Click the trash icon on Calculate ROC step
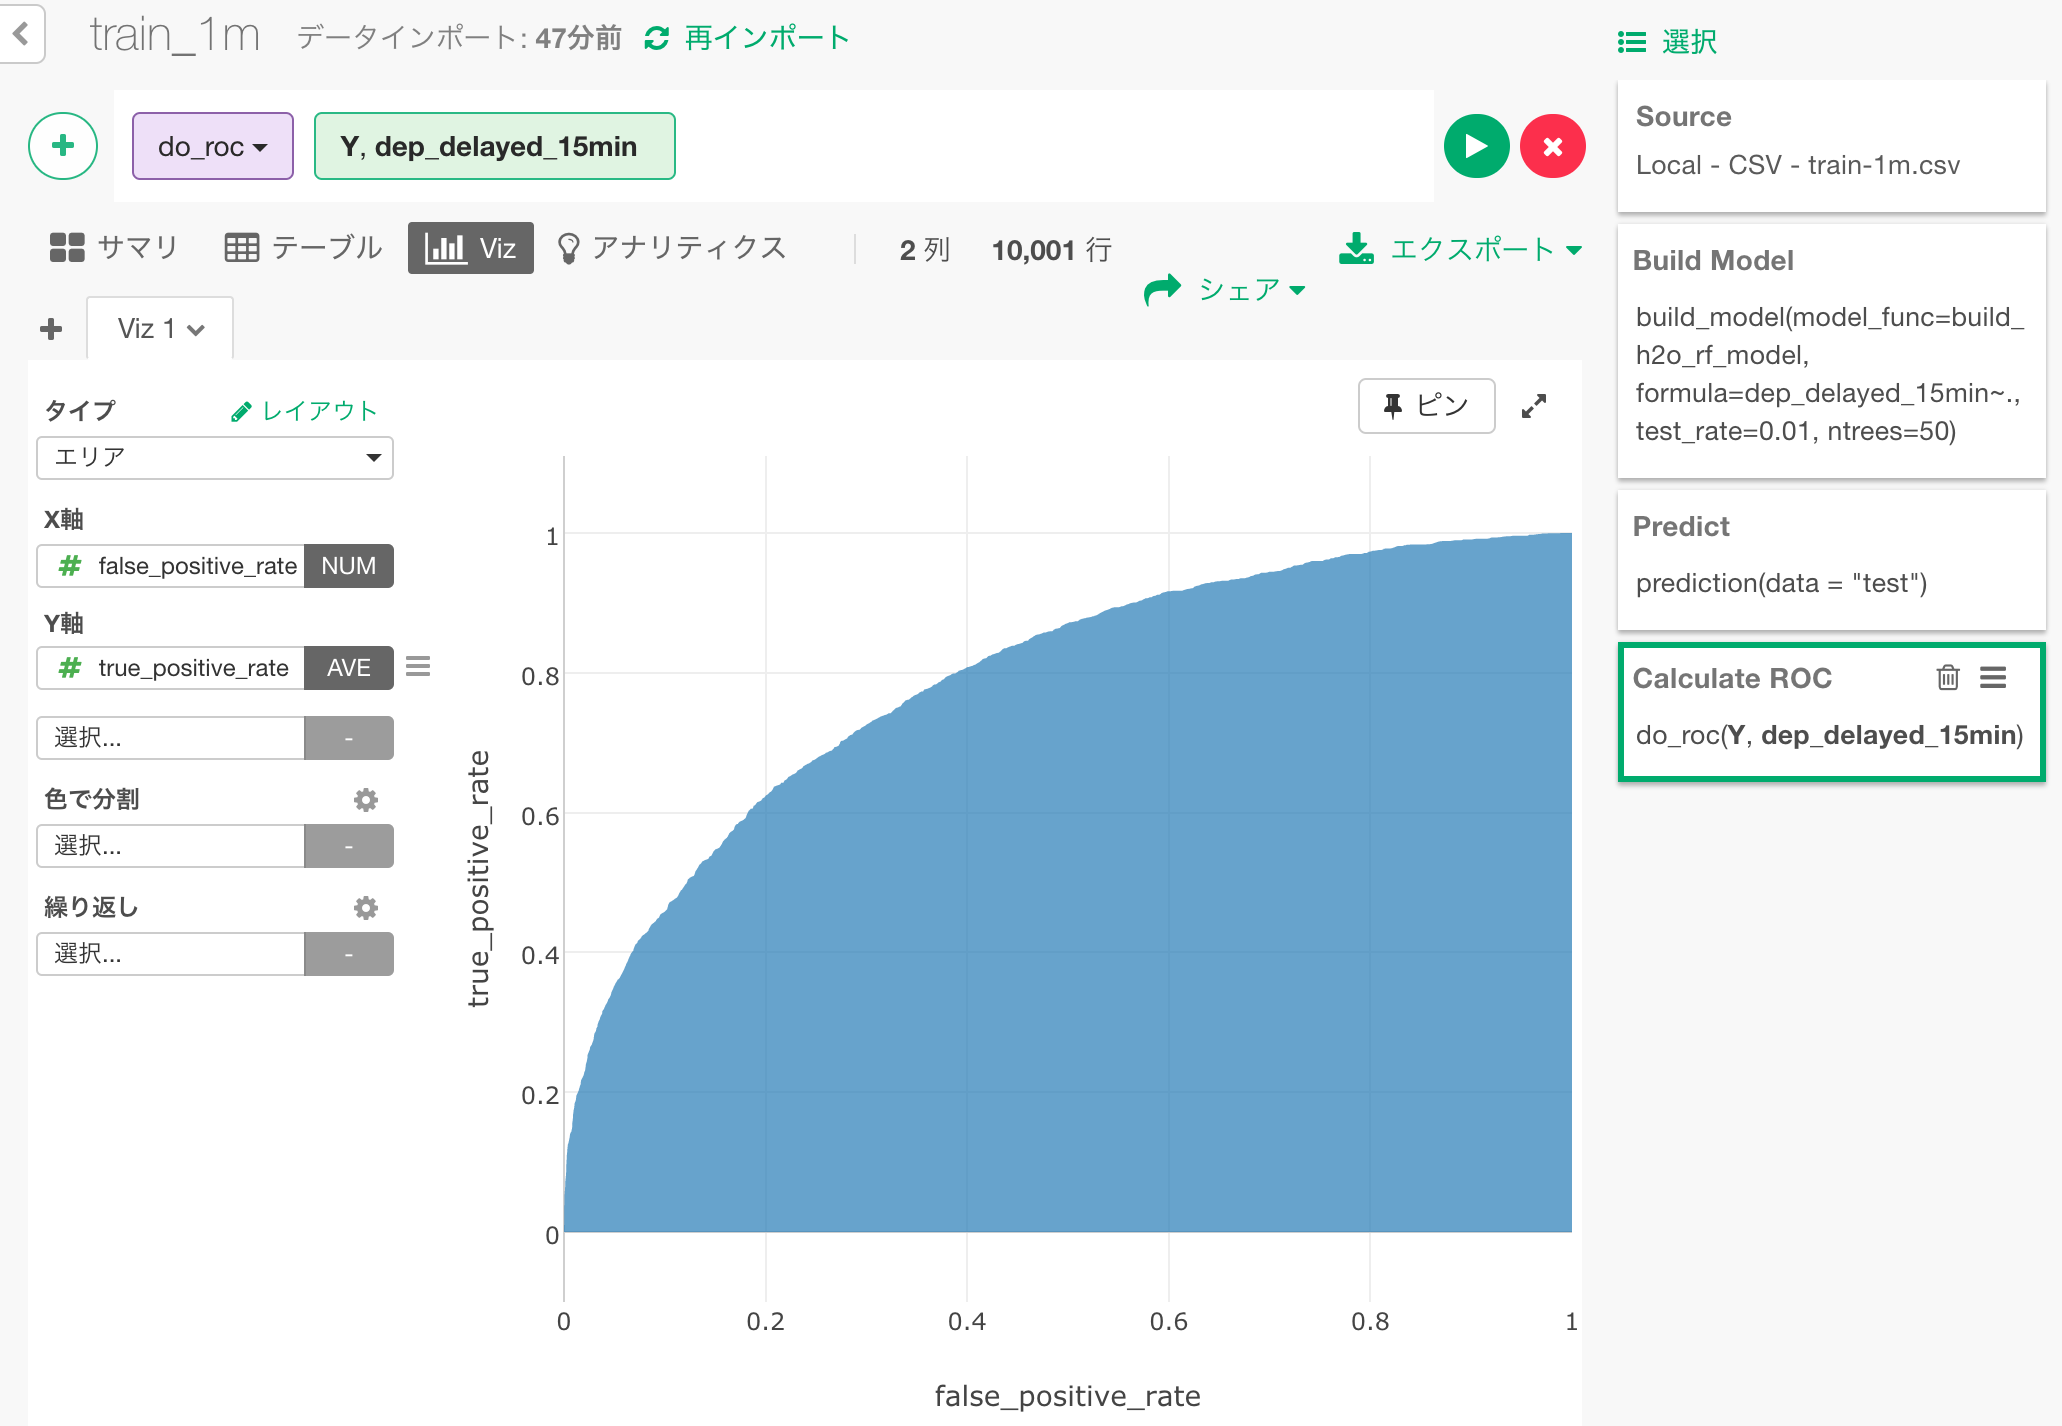The height and width of the screenshot is (1426, 2062). pyautogui.click(x=1947, y=678)
